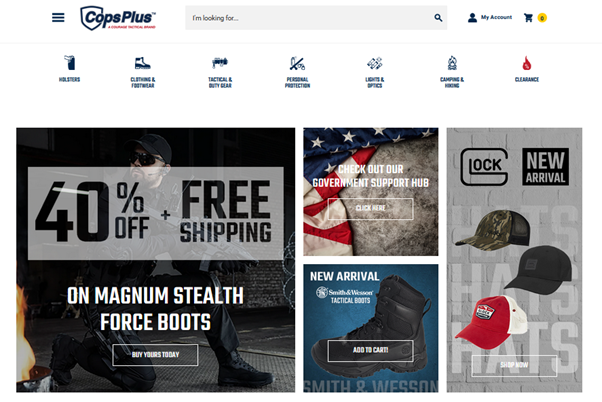Open the hamburger menu icon

pyautogui.click(x=58, y=17)
